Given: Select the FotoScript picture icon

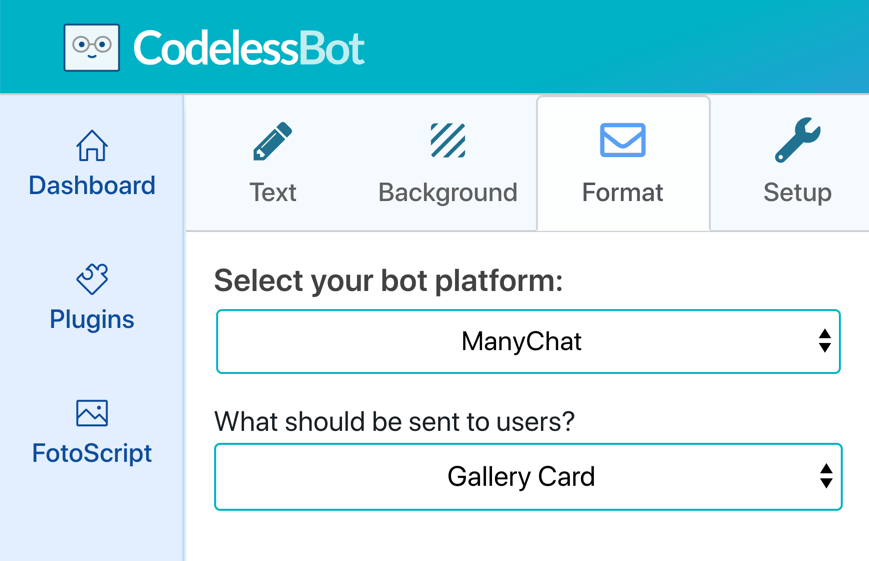Looking at the screenshot, I should pyautogui.click(x=92, y=413).
